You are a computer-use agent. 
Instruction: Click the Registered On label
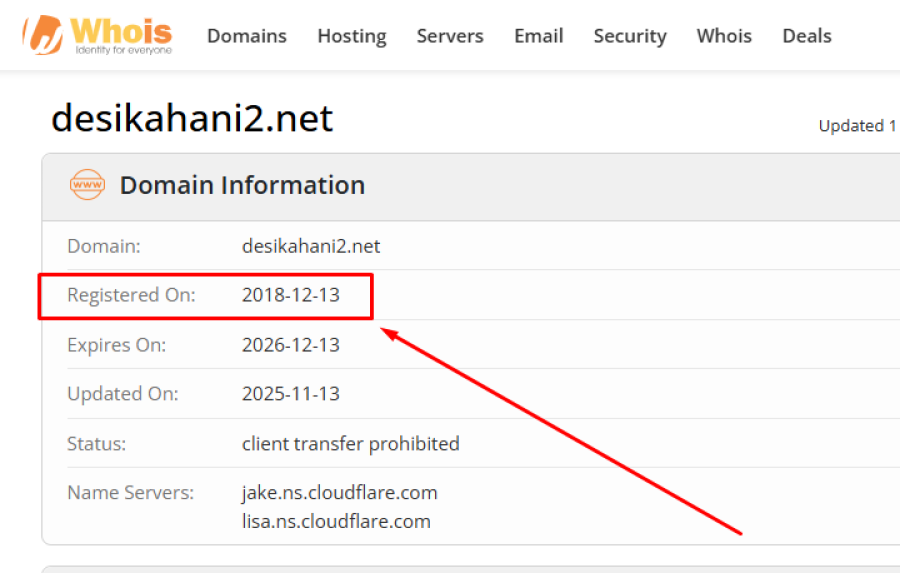[131, 295]
